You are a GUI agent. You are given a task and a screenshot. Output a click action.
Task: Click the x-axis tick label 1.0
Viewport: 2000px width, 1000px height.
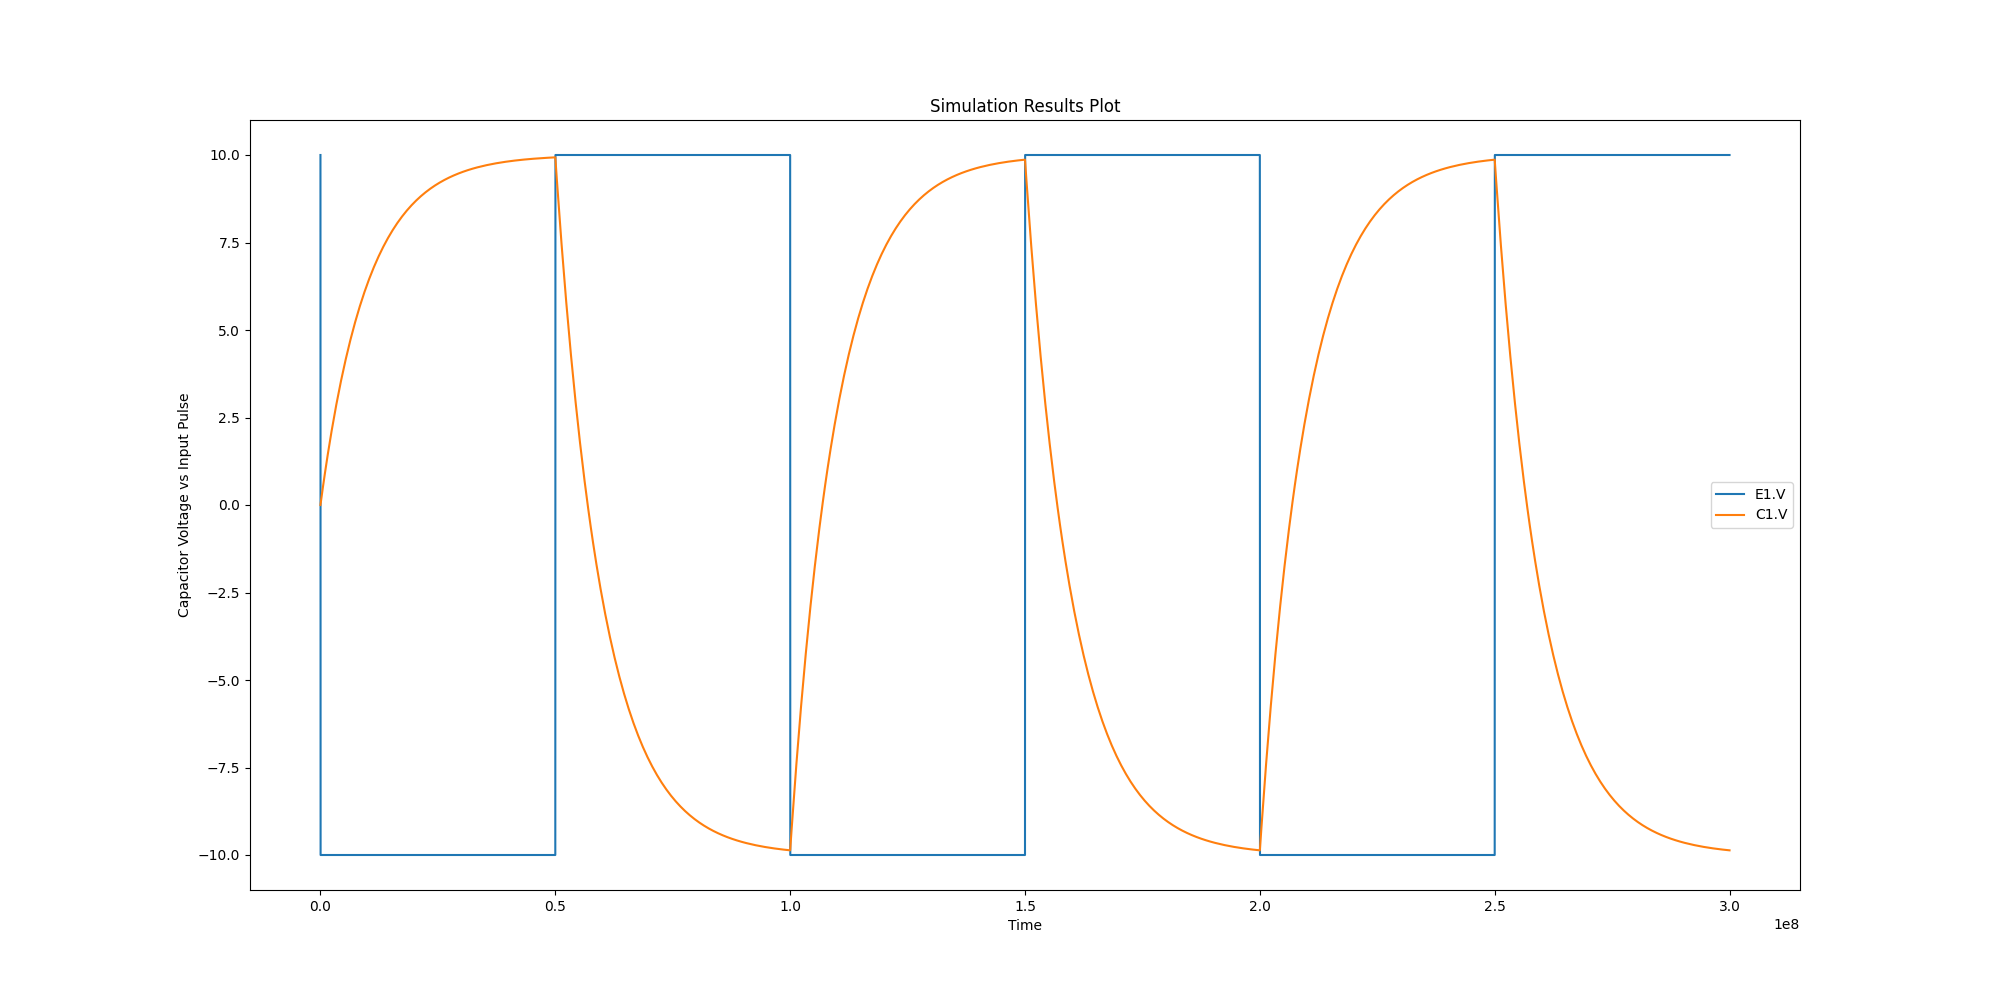pyautogui.click(x=790, y=906)
